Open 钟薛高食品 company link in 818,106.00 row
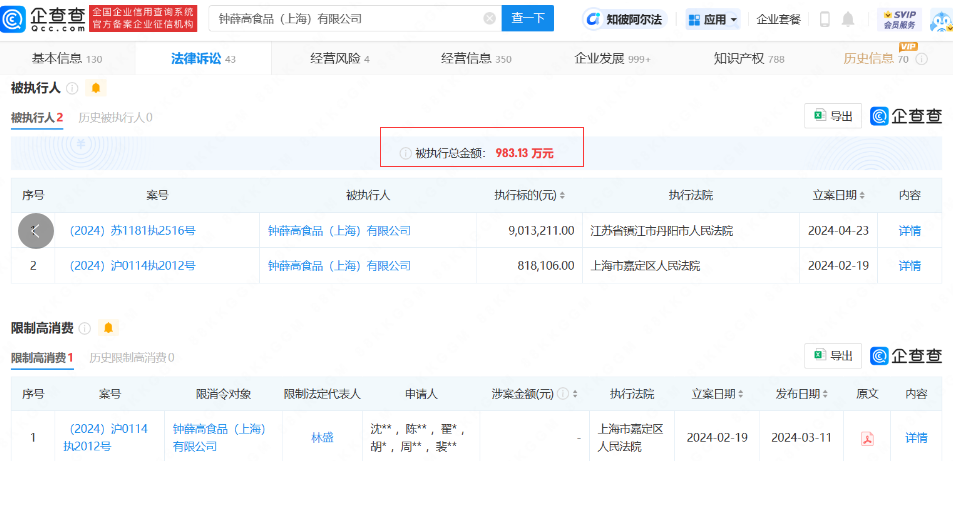 (339, 266)
